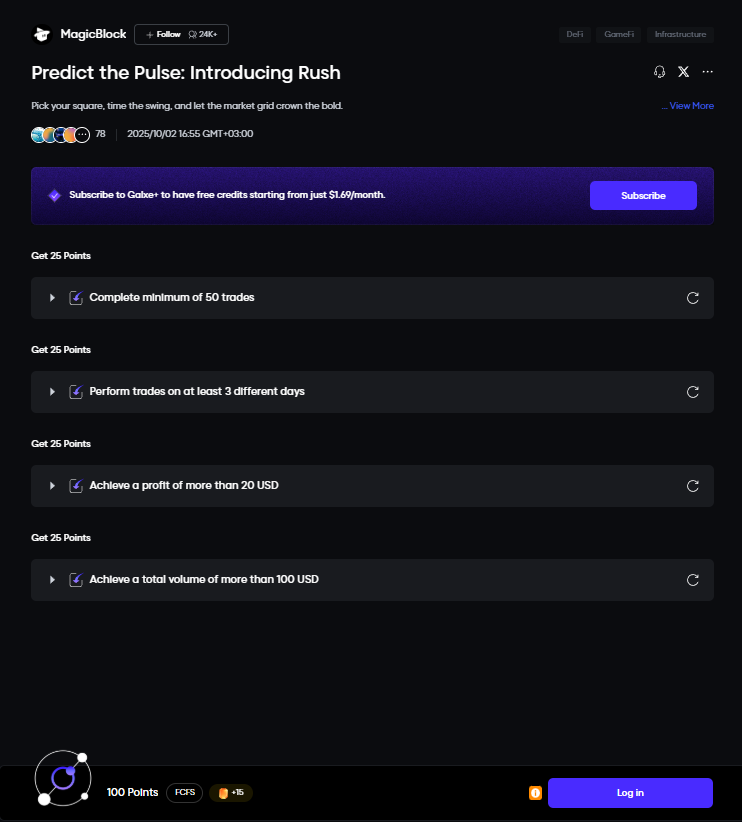Click the MagicBlock logo avatar
This screenshot has height=822, width=742.
[x=42, y=35]
